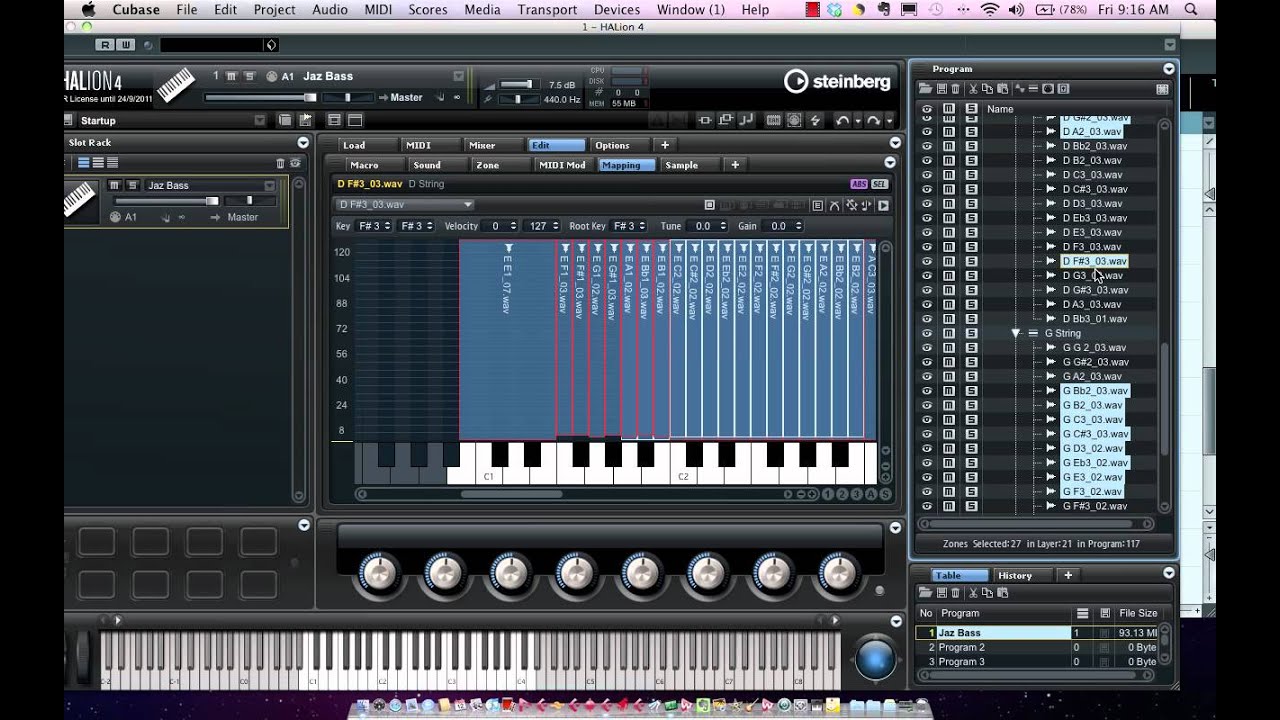1280x720 pixels.
Task: Open the D F#3_03.wav zone dropdown
Action: (x=405, y=205)
